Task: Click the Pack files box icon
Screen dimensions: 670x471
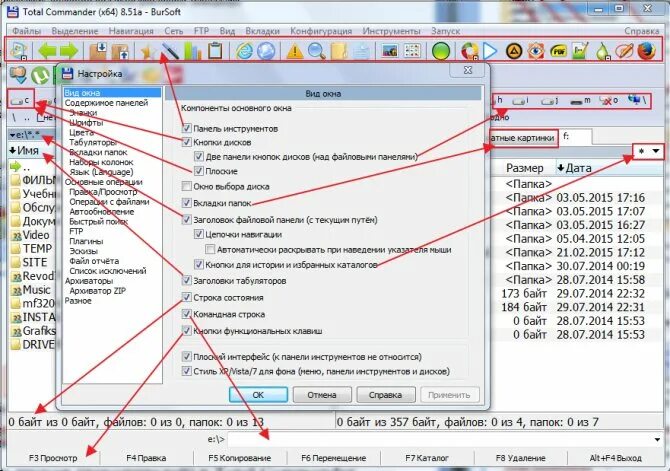Action: pos(98,51)
